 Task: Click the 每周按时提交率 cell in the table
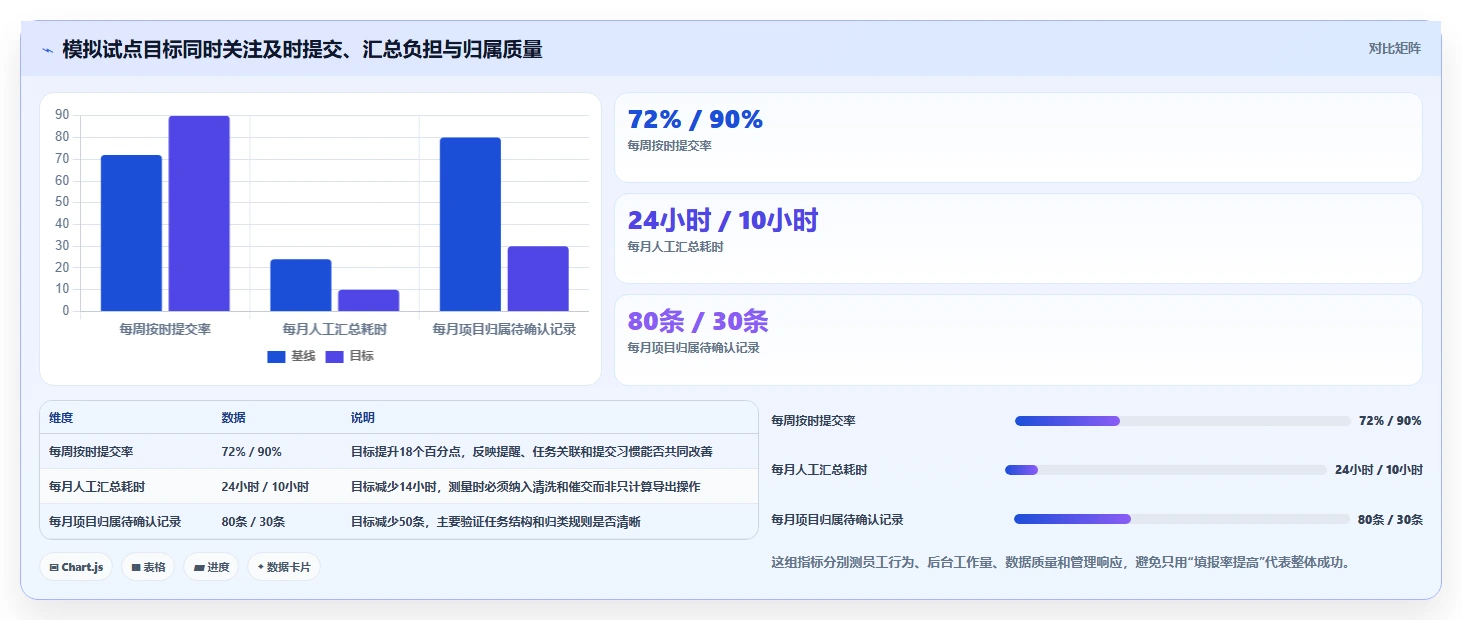[91, 452]
